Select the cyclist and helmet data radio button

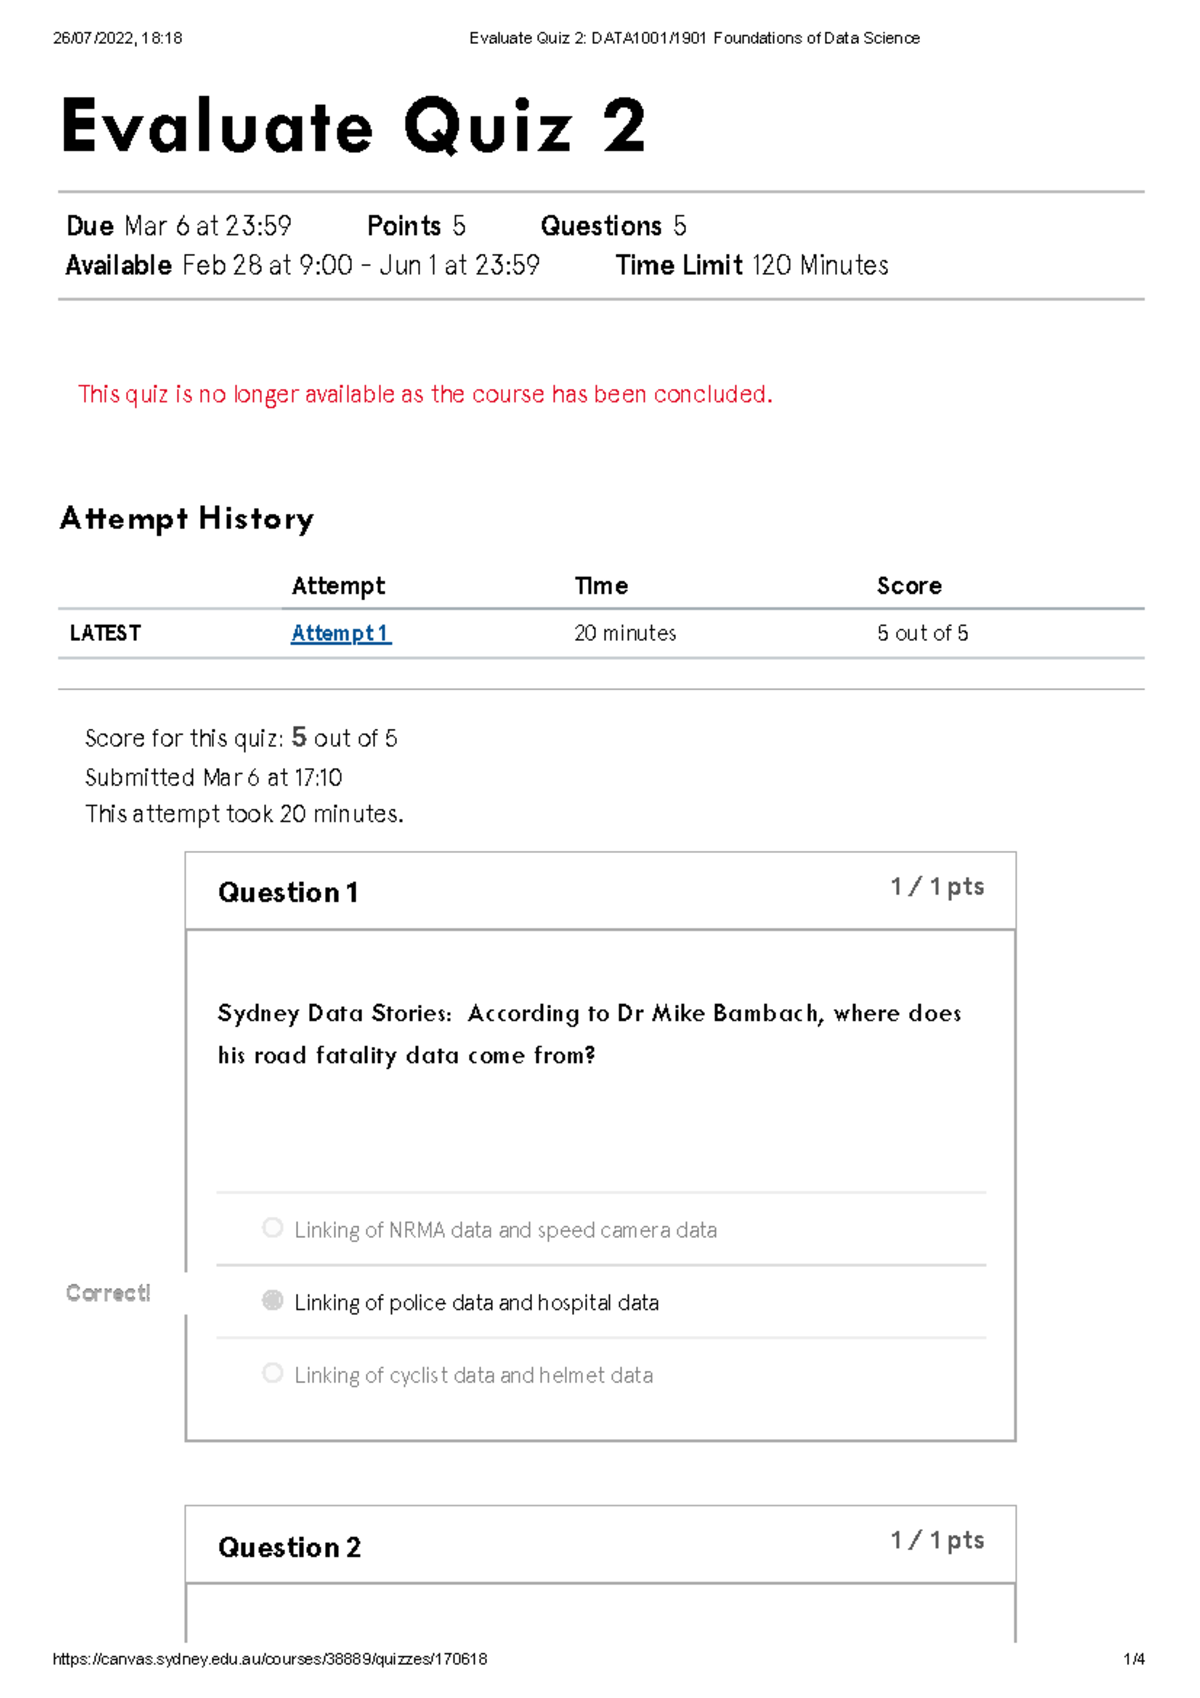point(272,1373)
